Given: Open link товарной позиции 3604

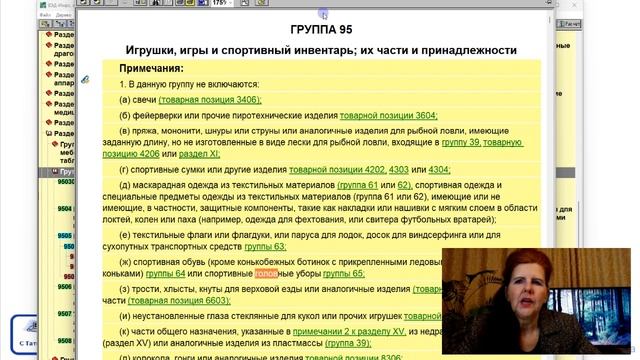Looking at the screenshot, I should 389,116.
